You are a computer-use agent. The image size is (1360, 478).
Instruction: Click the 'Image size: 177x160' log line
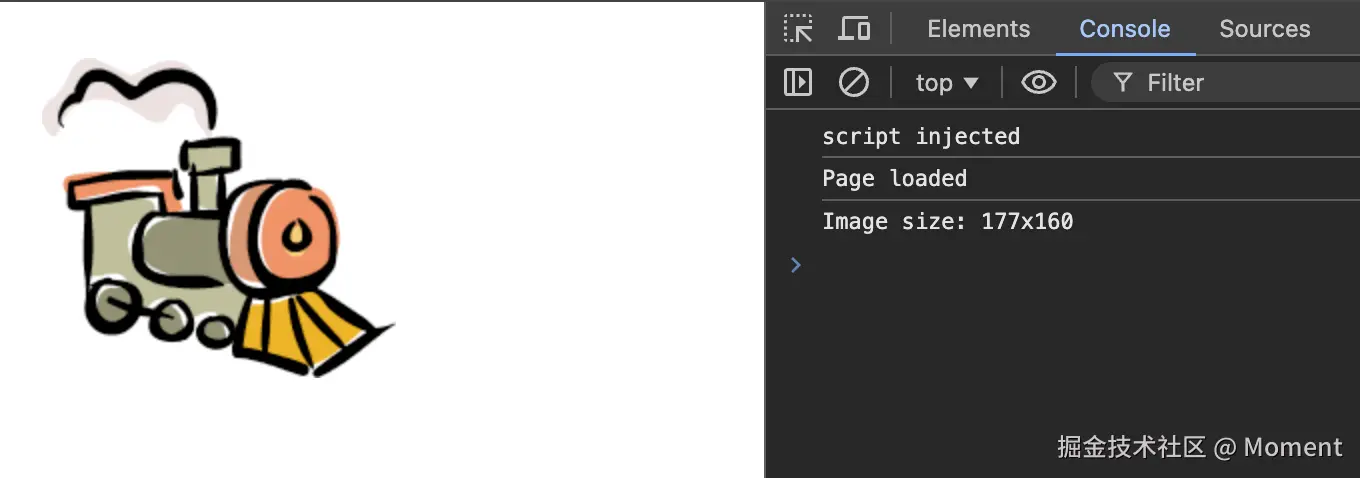tap(947, 221)
